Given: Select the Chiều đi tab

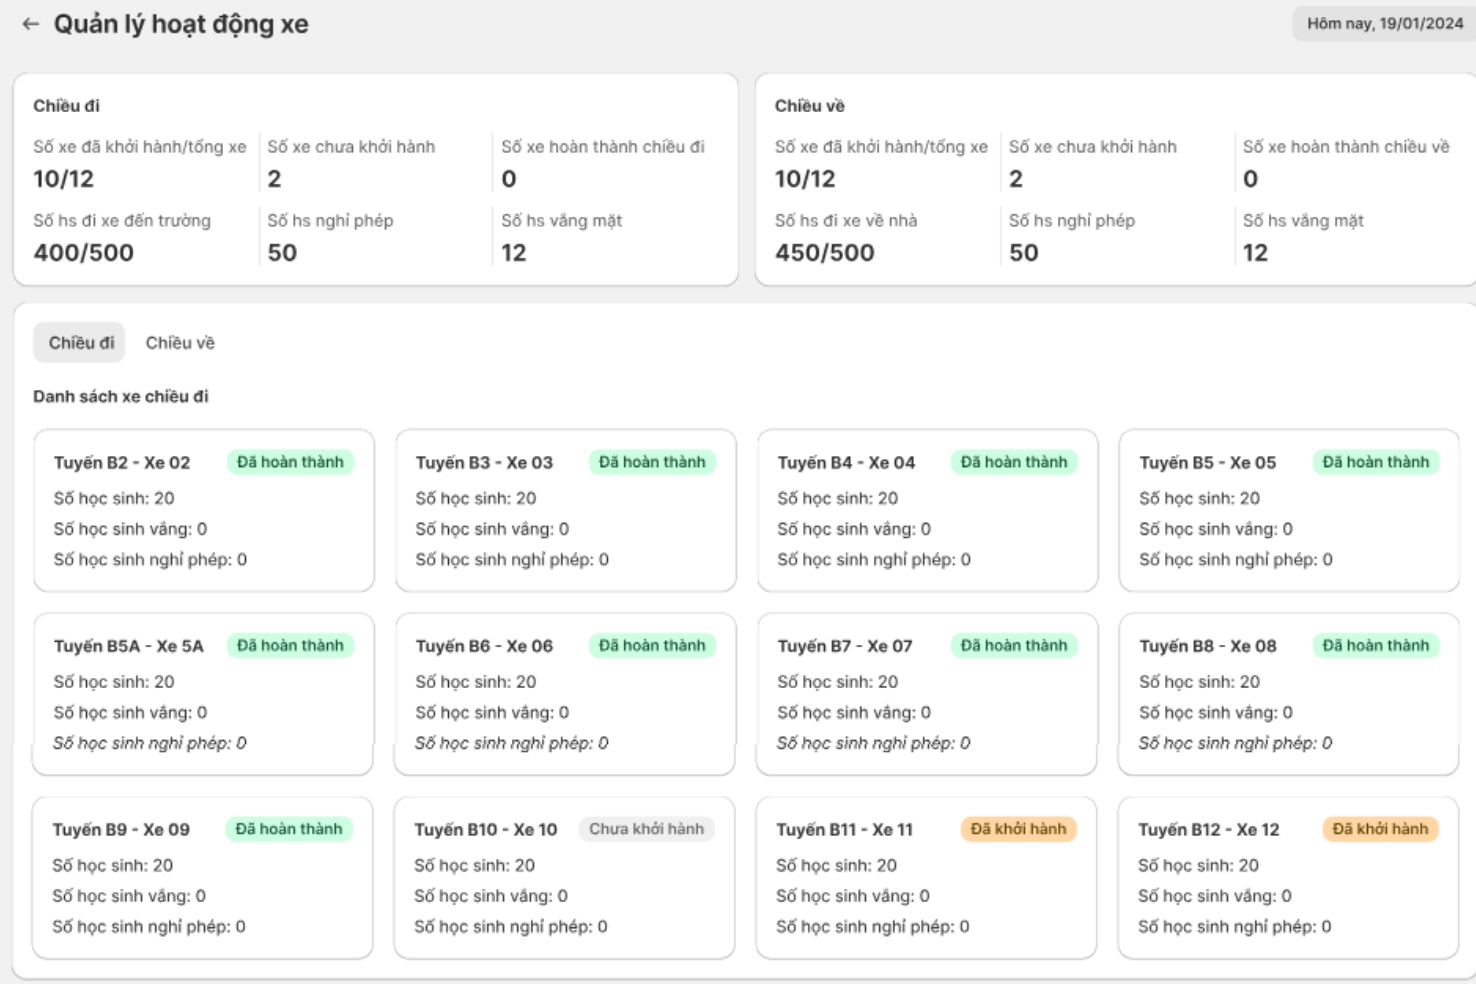Looking at the screenshot, I should point(81,343).
